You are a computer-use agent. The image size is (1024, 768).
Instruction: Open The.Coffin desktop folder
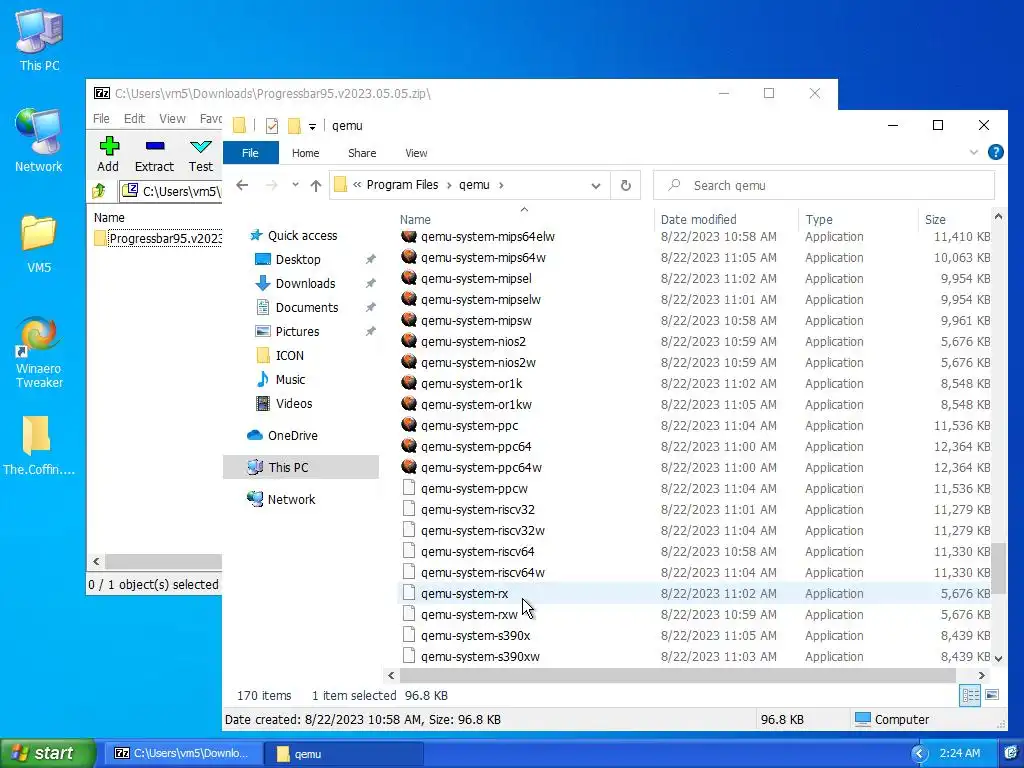tap(39, 445)
